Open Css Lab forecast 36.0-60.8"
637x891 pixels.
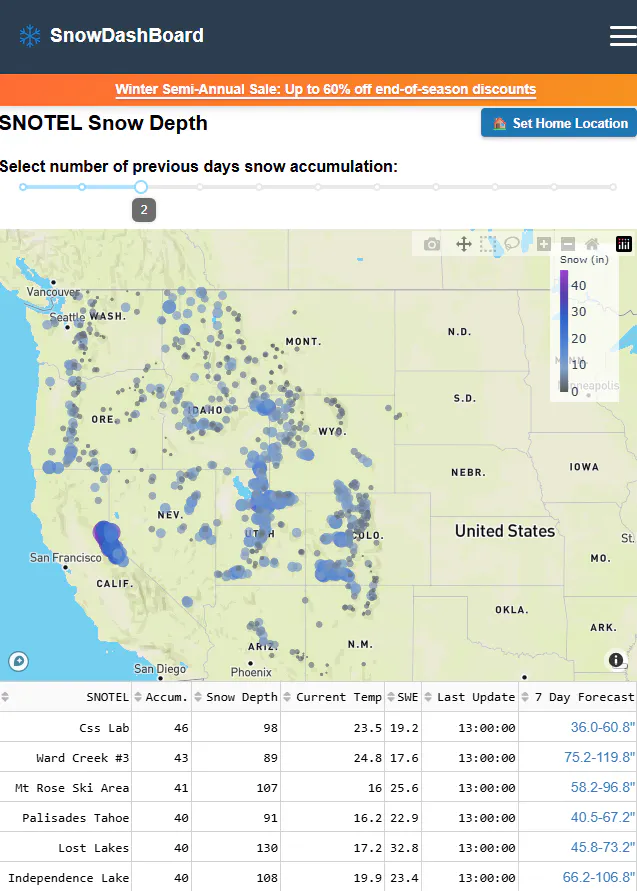tap(602, 727)
